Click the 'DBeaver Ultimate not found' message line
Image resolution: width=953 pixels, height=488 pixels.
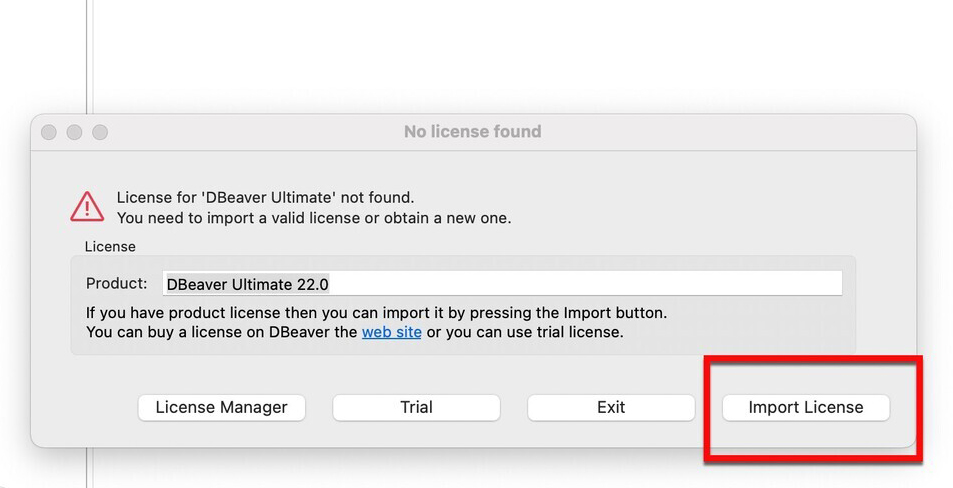[x=265, y=198]
